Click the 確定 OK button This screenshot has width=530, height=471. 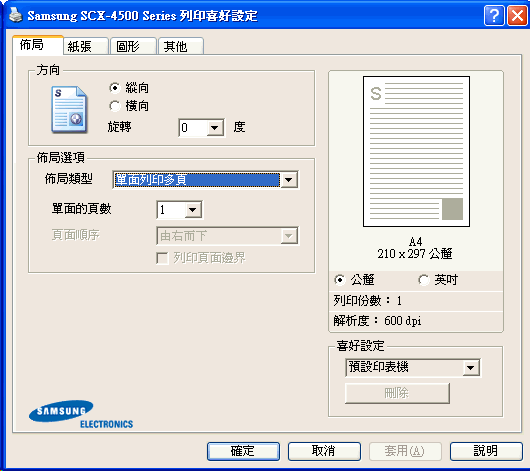pyautogui.click(x=243, y=451)
